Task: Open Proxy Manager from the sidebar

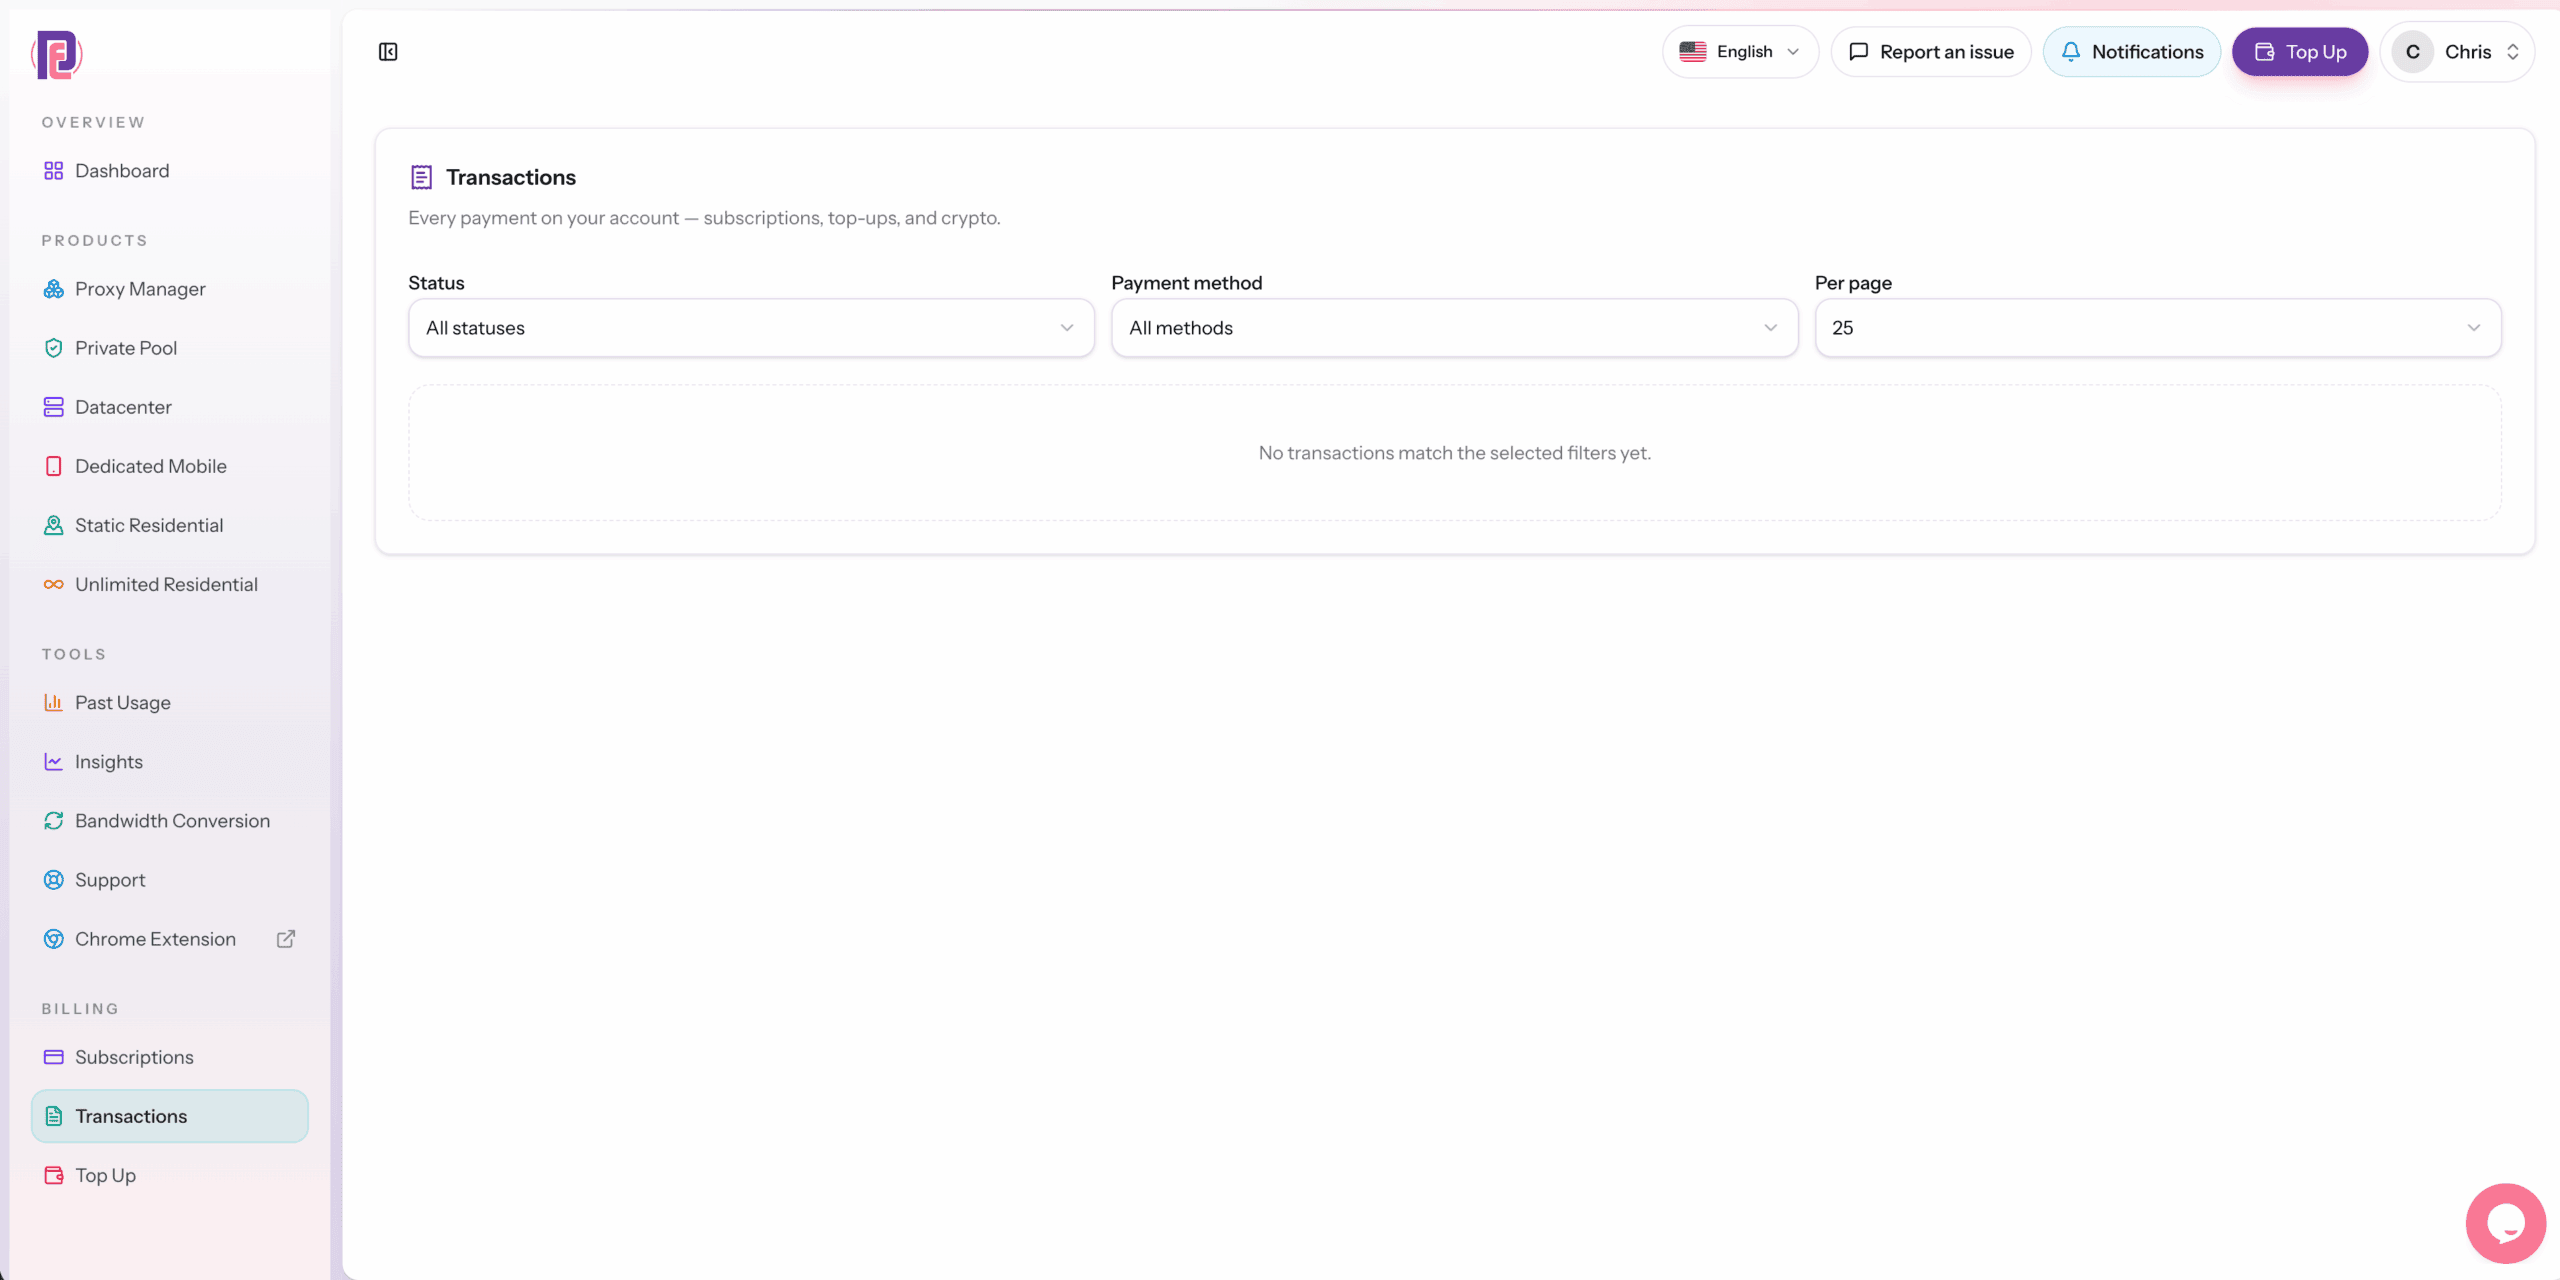Action: pos(170,289)
